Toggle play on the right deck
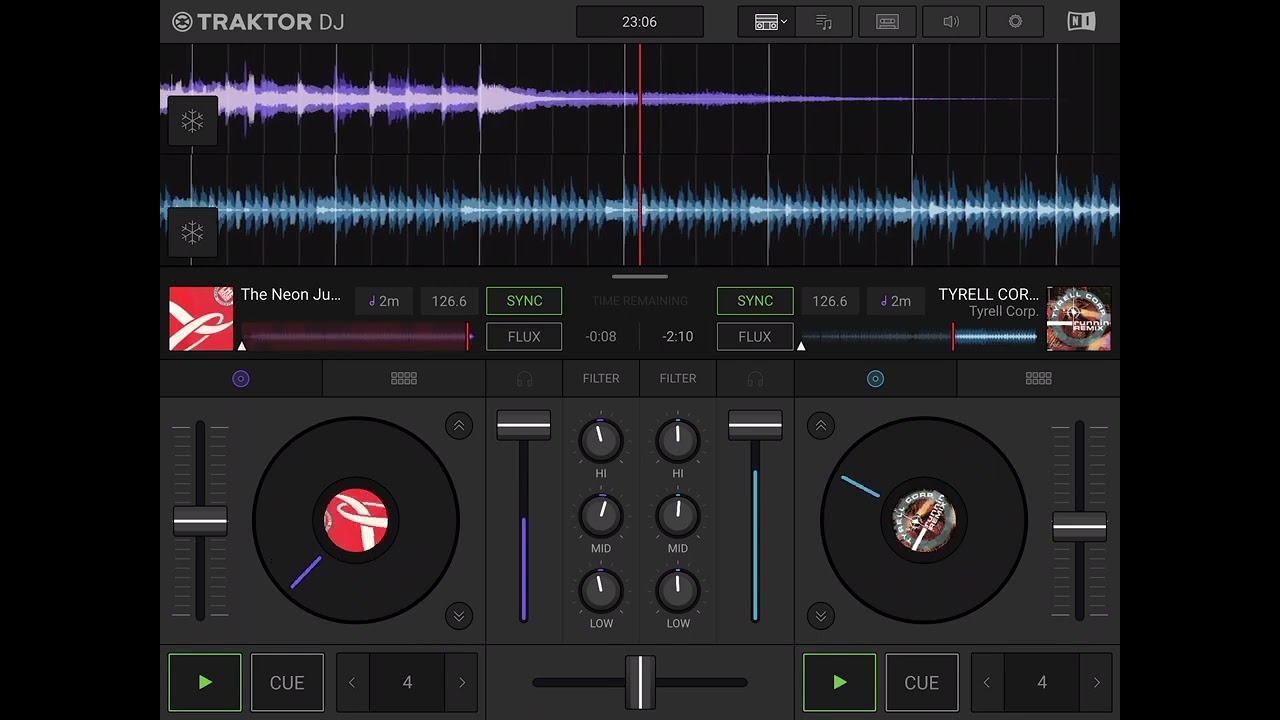This screenshot has height=720, width=1280. [840, 683]
